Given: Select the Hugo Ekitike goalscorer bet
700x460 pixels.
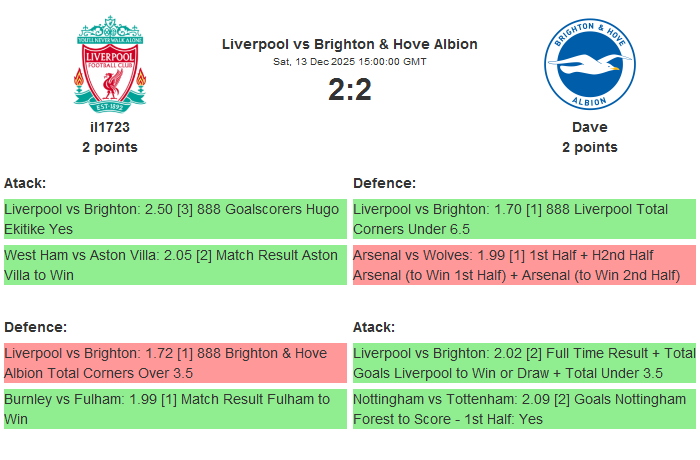Looking at the screenshot, I should pyautogui.click(x=174, y=219).
